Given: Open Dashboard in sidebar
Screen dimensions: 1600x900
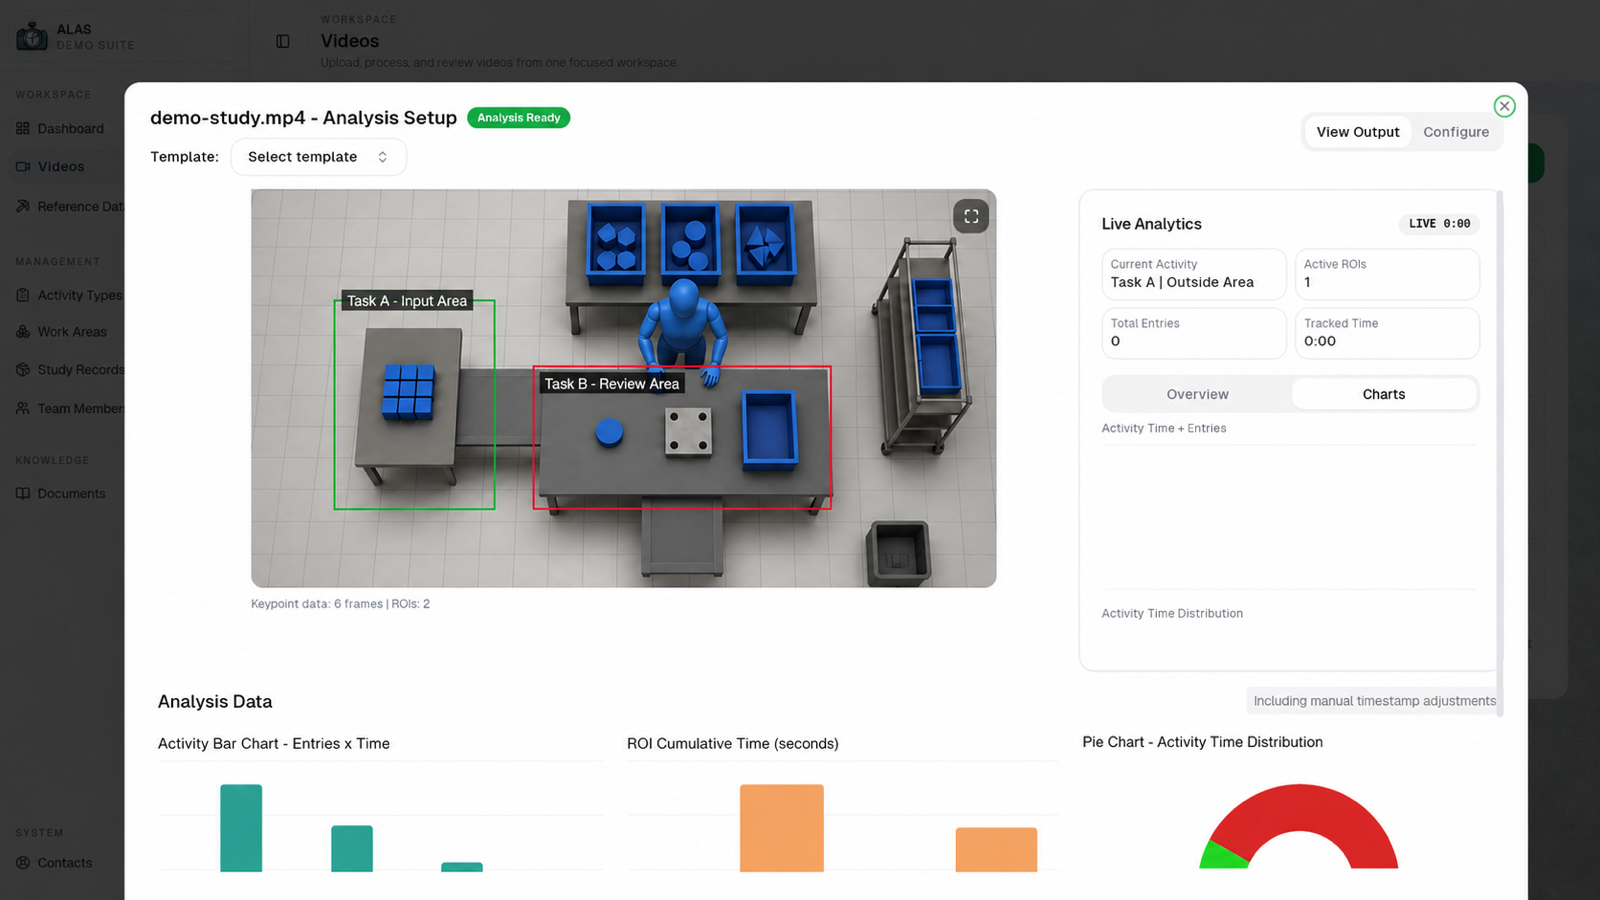Looking at the screenshot, I should 70,128.
